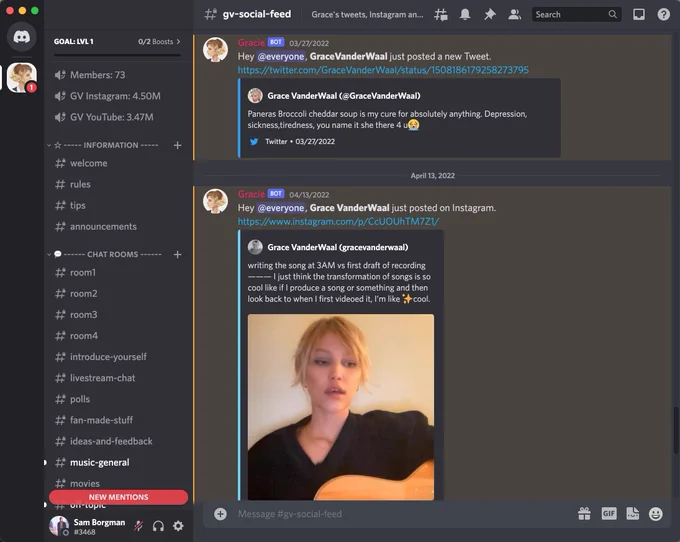Open threads icon in channel header
The image size is (680, 542).
click(441, 14)
